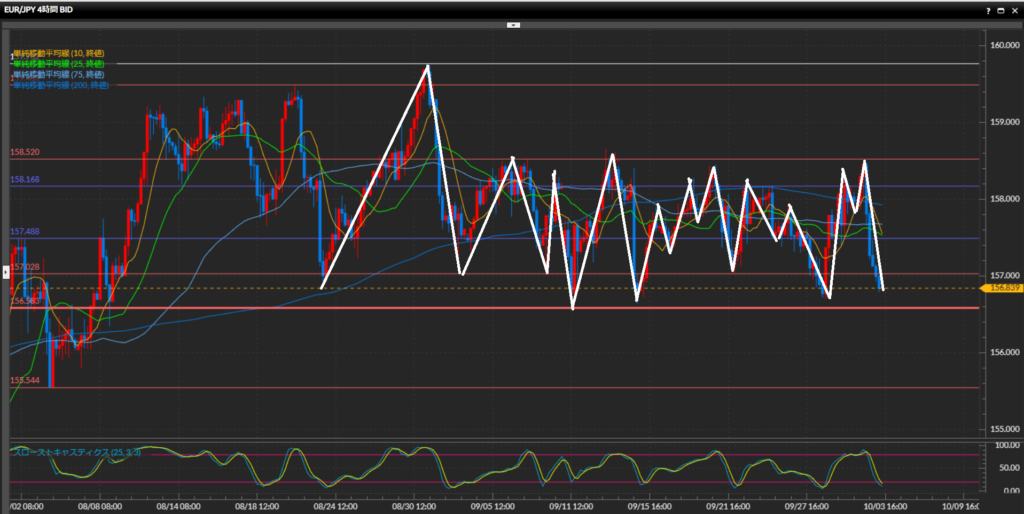The height and width of the screenshot is (514, 1024).
Task: Select the 155.544 support line label
Action: click(x=25, y=381)
